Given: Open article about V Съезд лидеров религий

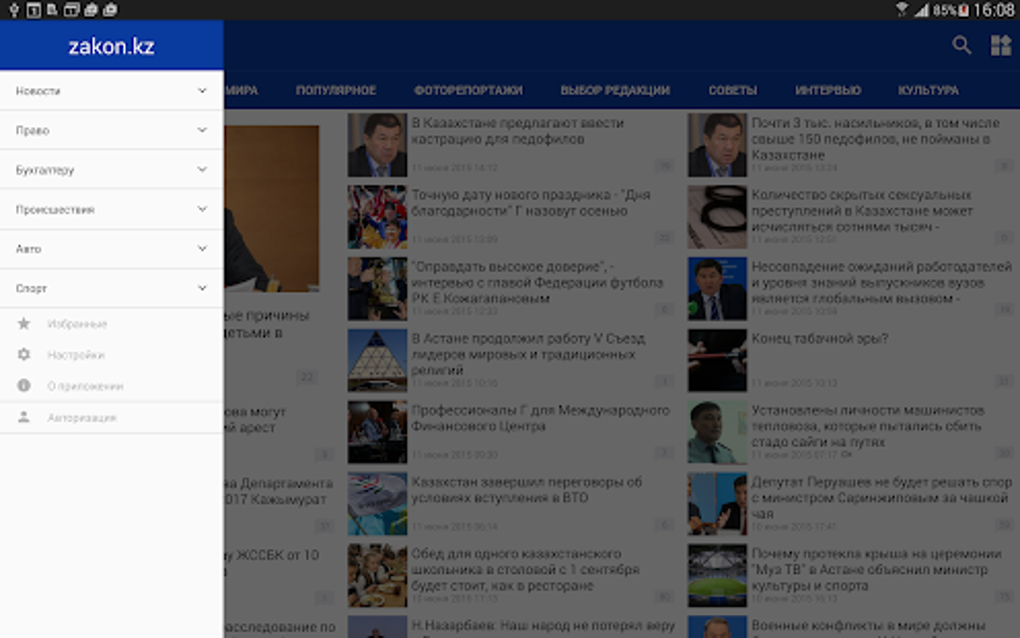Looking at the screenshot, I should [528, 354].
